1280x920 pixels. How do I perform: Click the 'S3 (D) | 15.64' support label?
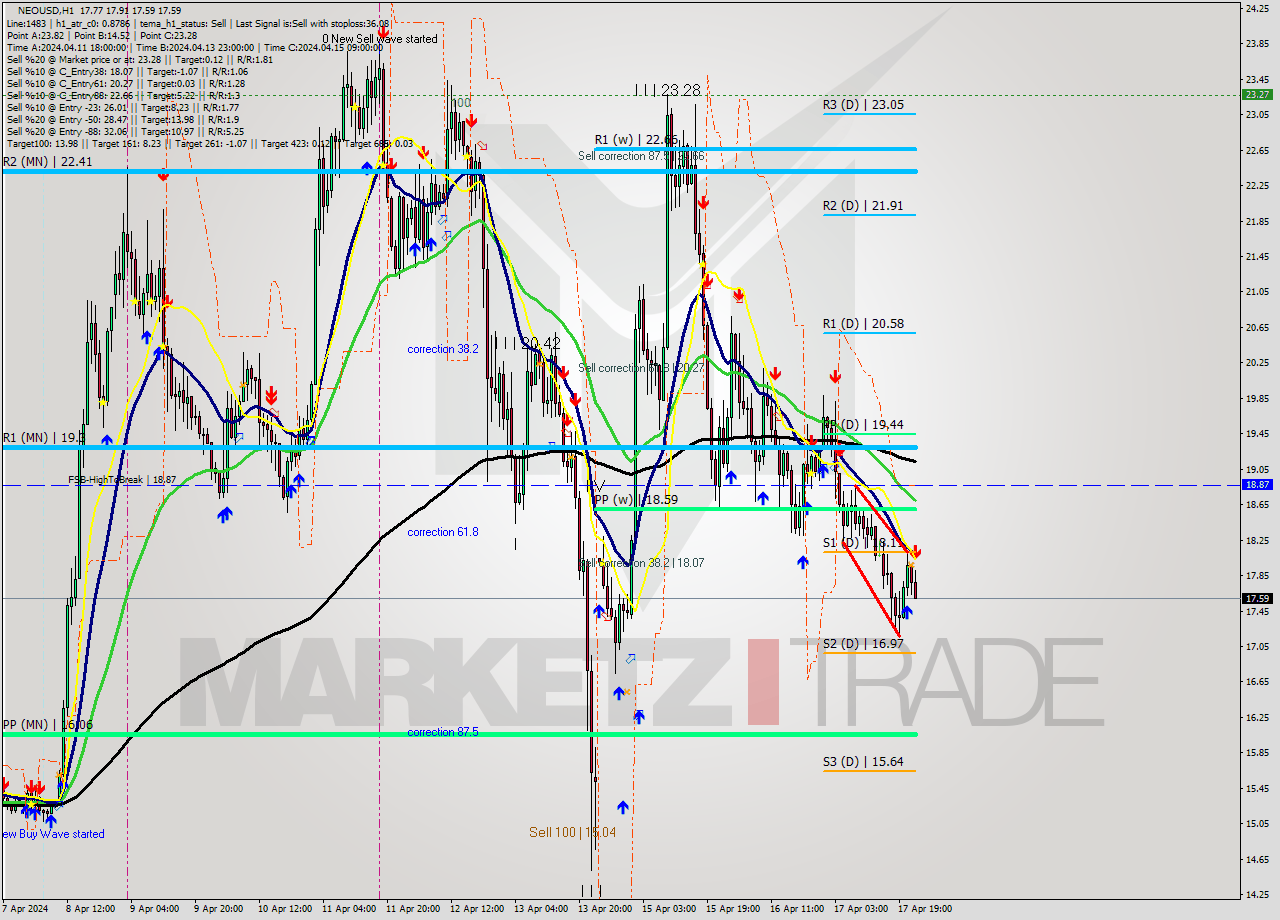(x=863, y=762)
